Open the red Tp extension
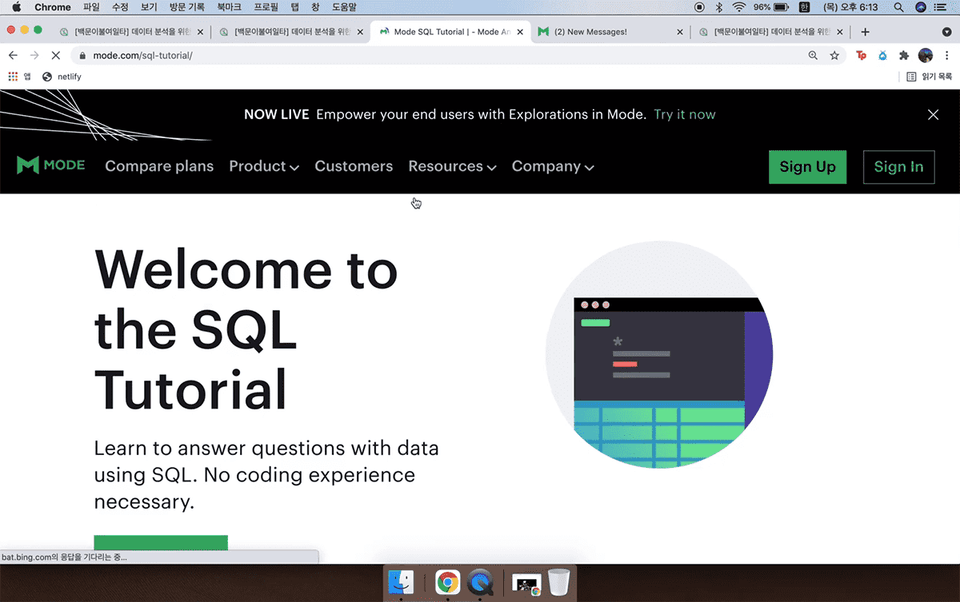The height and width of the screenshot is (602, 960). coord(861,55)
